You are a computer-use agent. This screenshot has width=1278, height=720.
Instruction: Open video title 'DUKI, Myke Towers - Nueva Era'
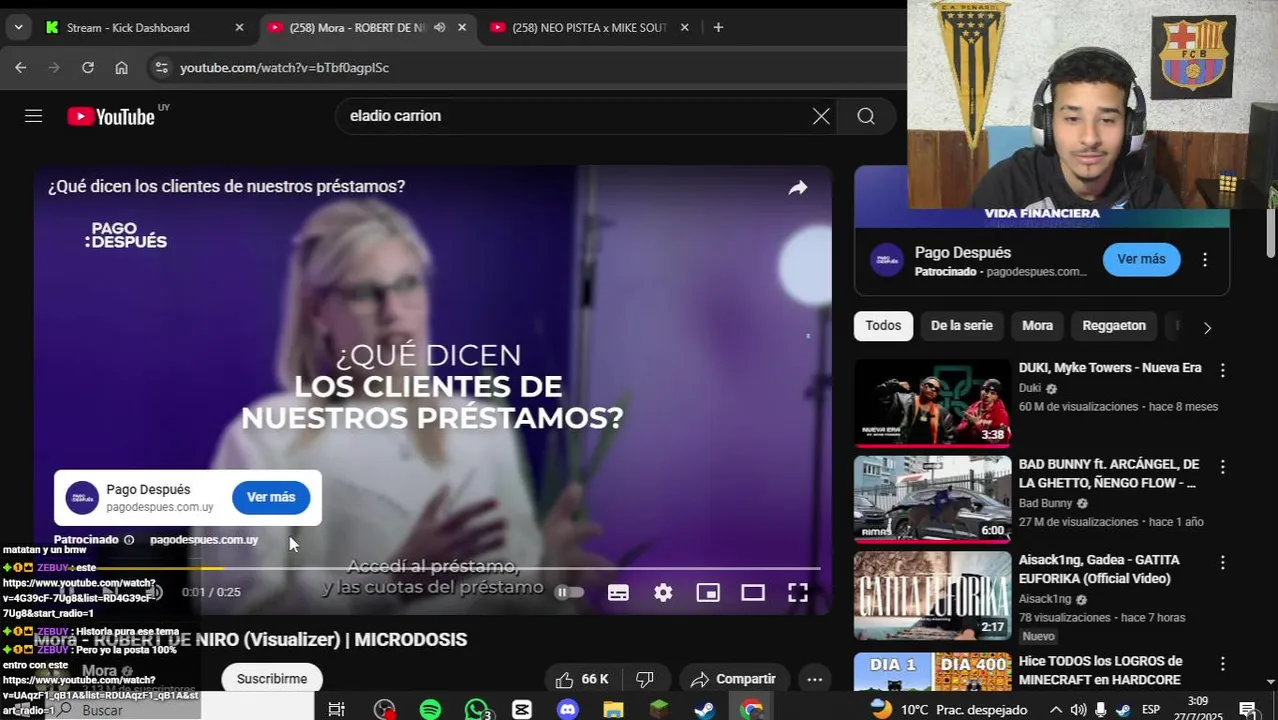click(1110, 368)
